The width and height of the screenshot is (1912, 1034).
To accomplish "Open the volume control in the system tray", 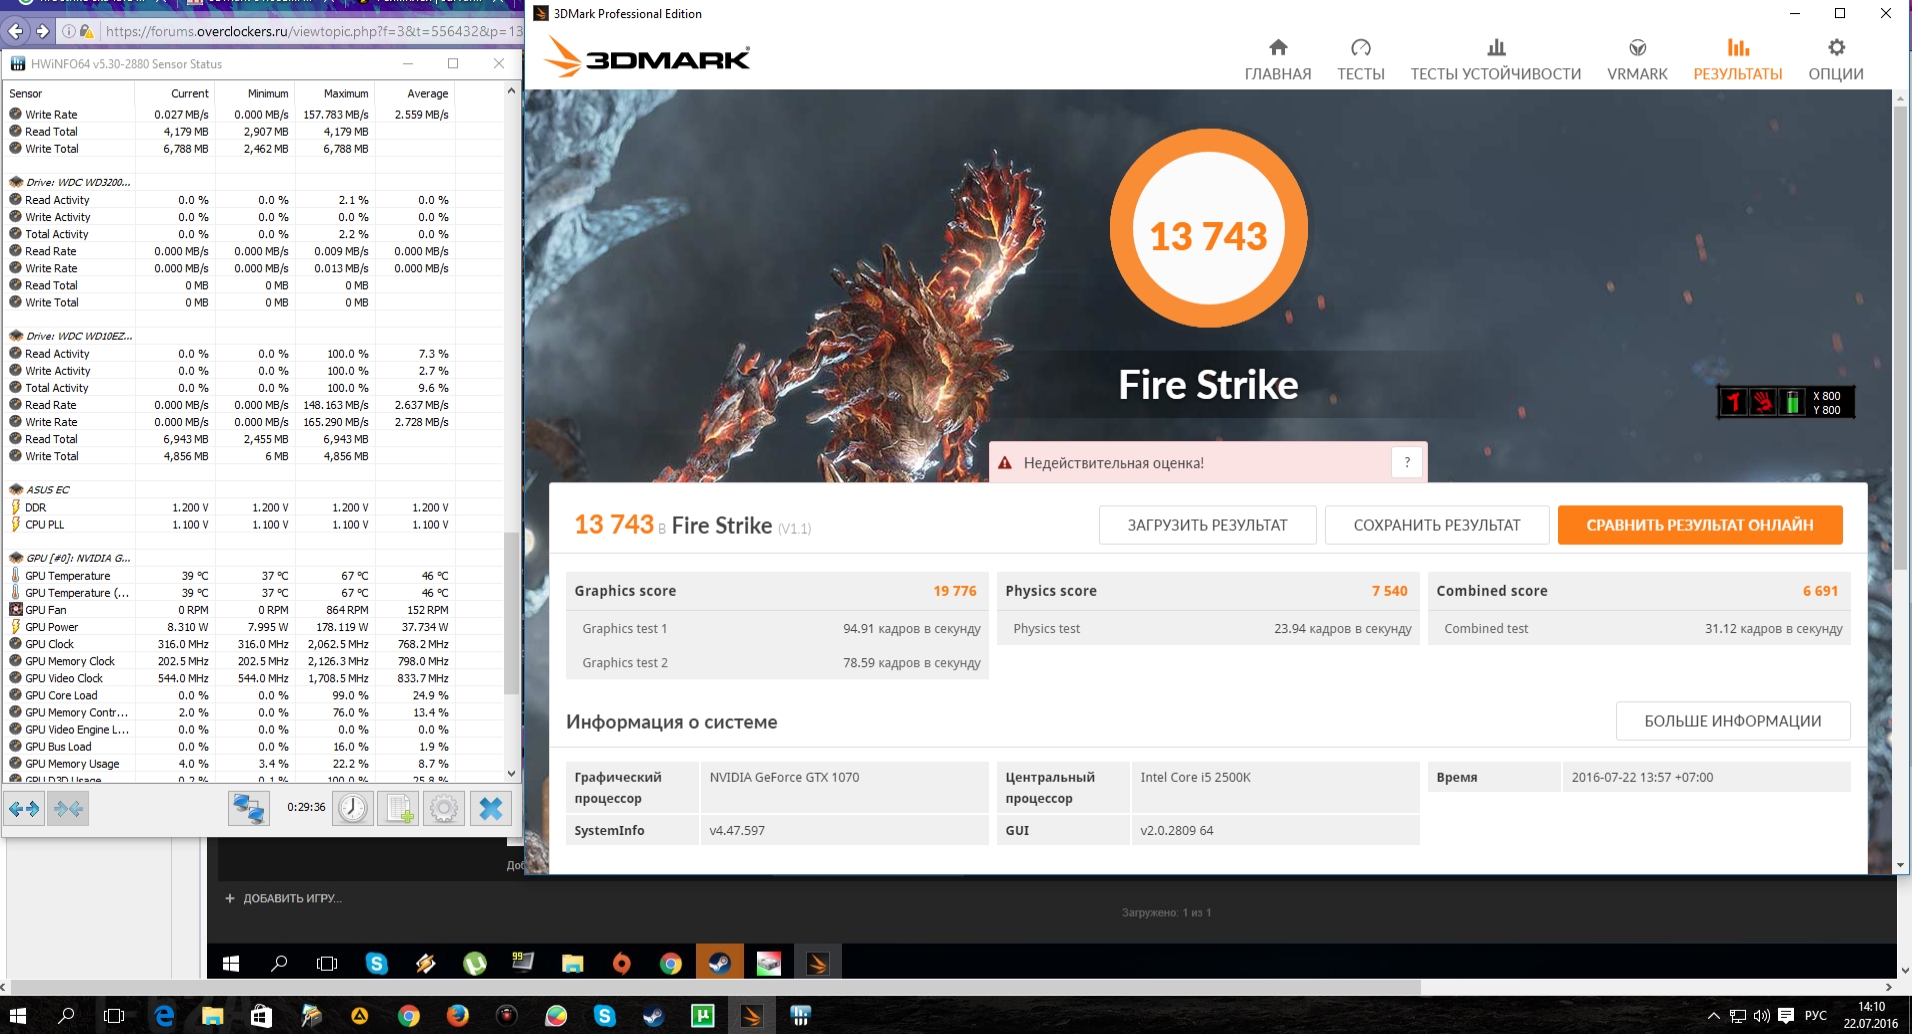I will [x=1762, y=1016].
